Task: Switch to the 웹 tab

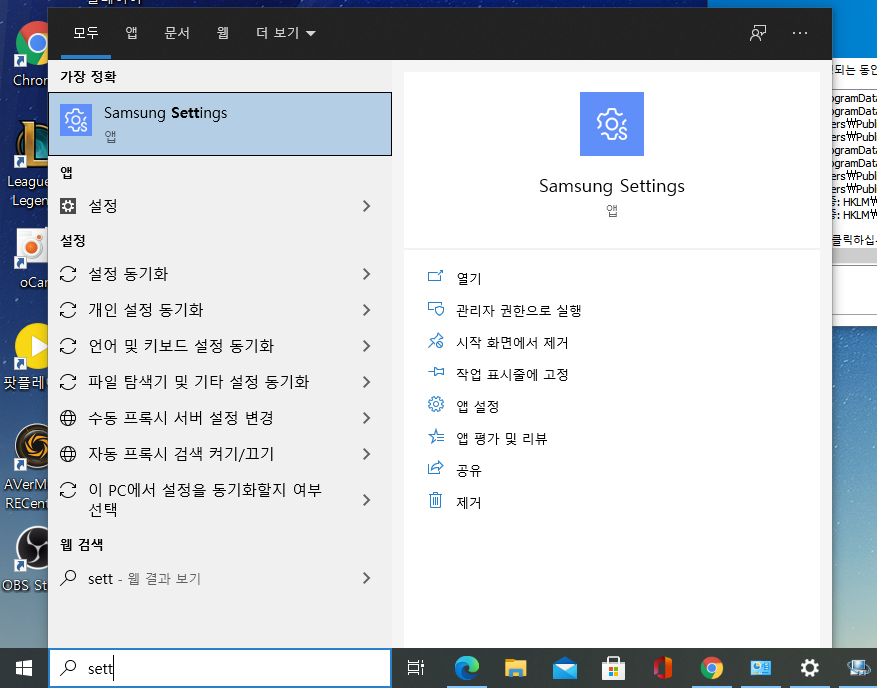Action: pos(223,33)
